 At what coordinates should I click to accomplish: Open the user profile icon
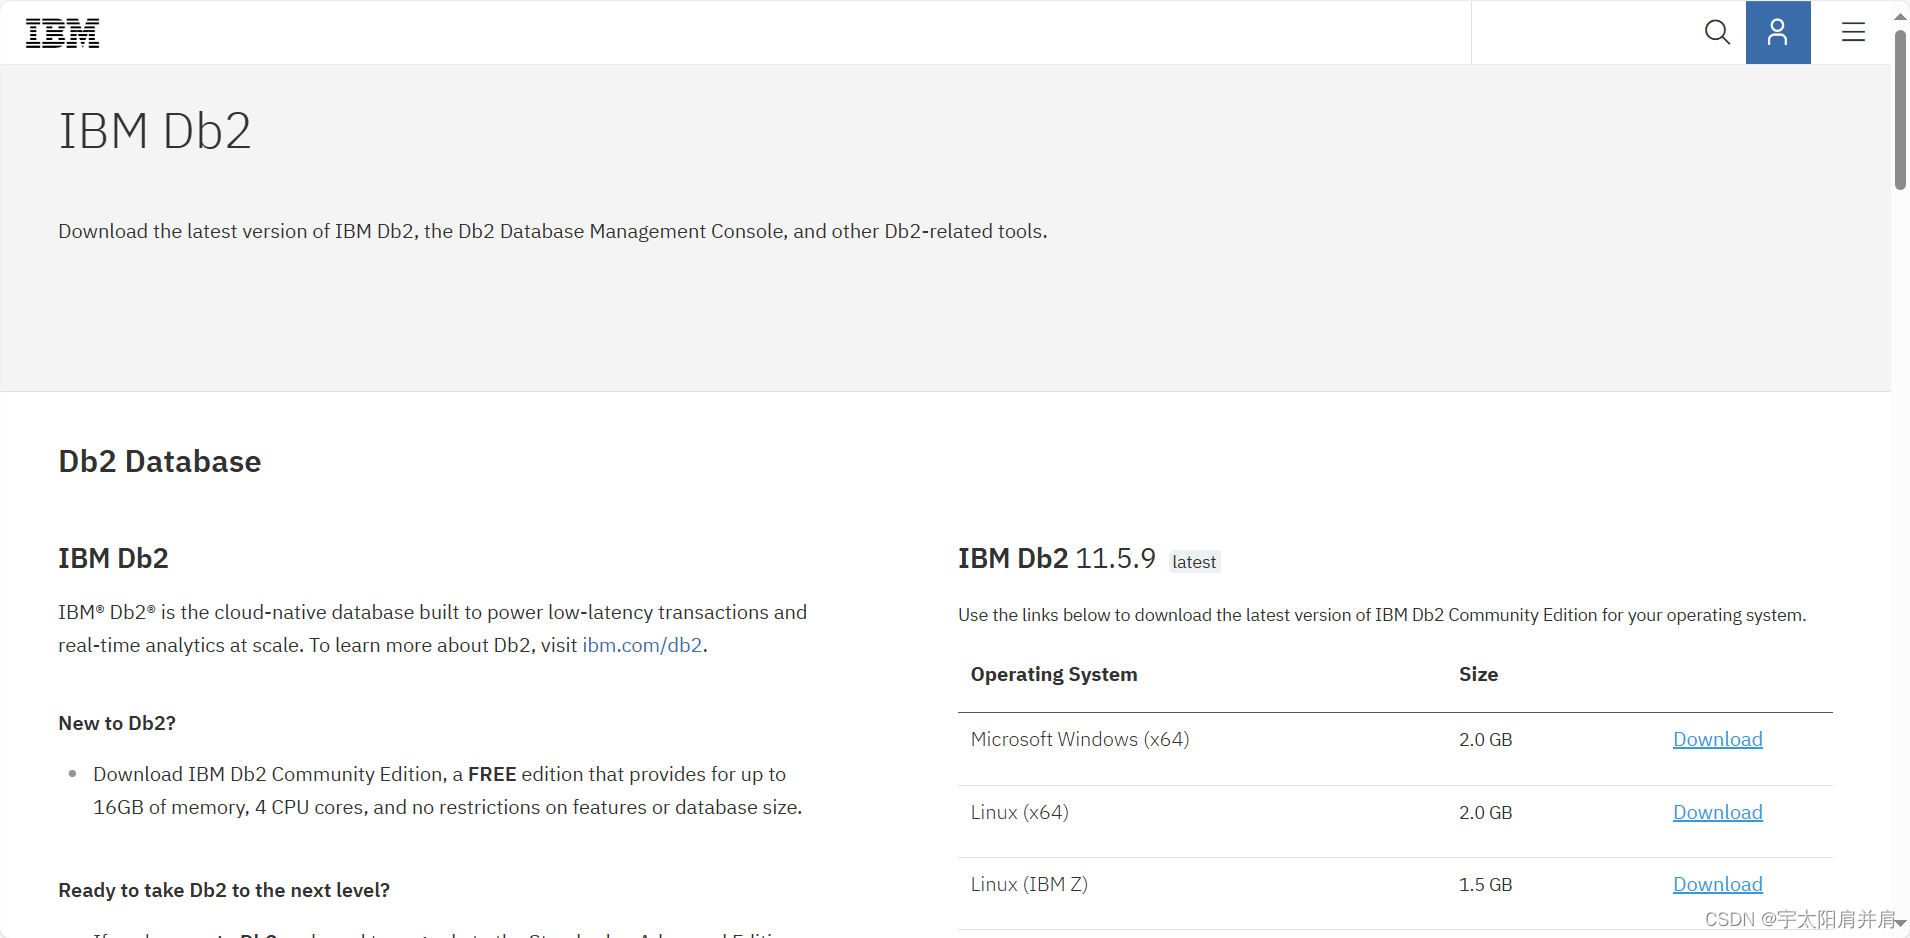1778,32
